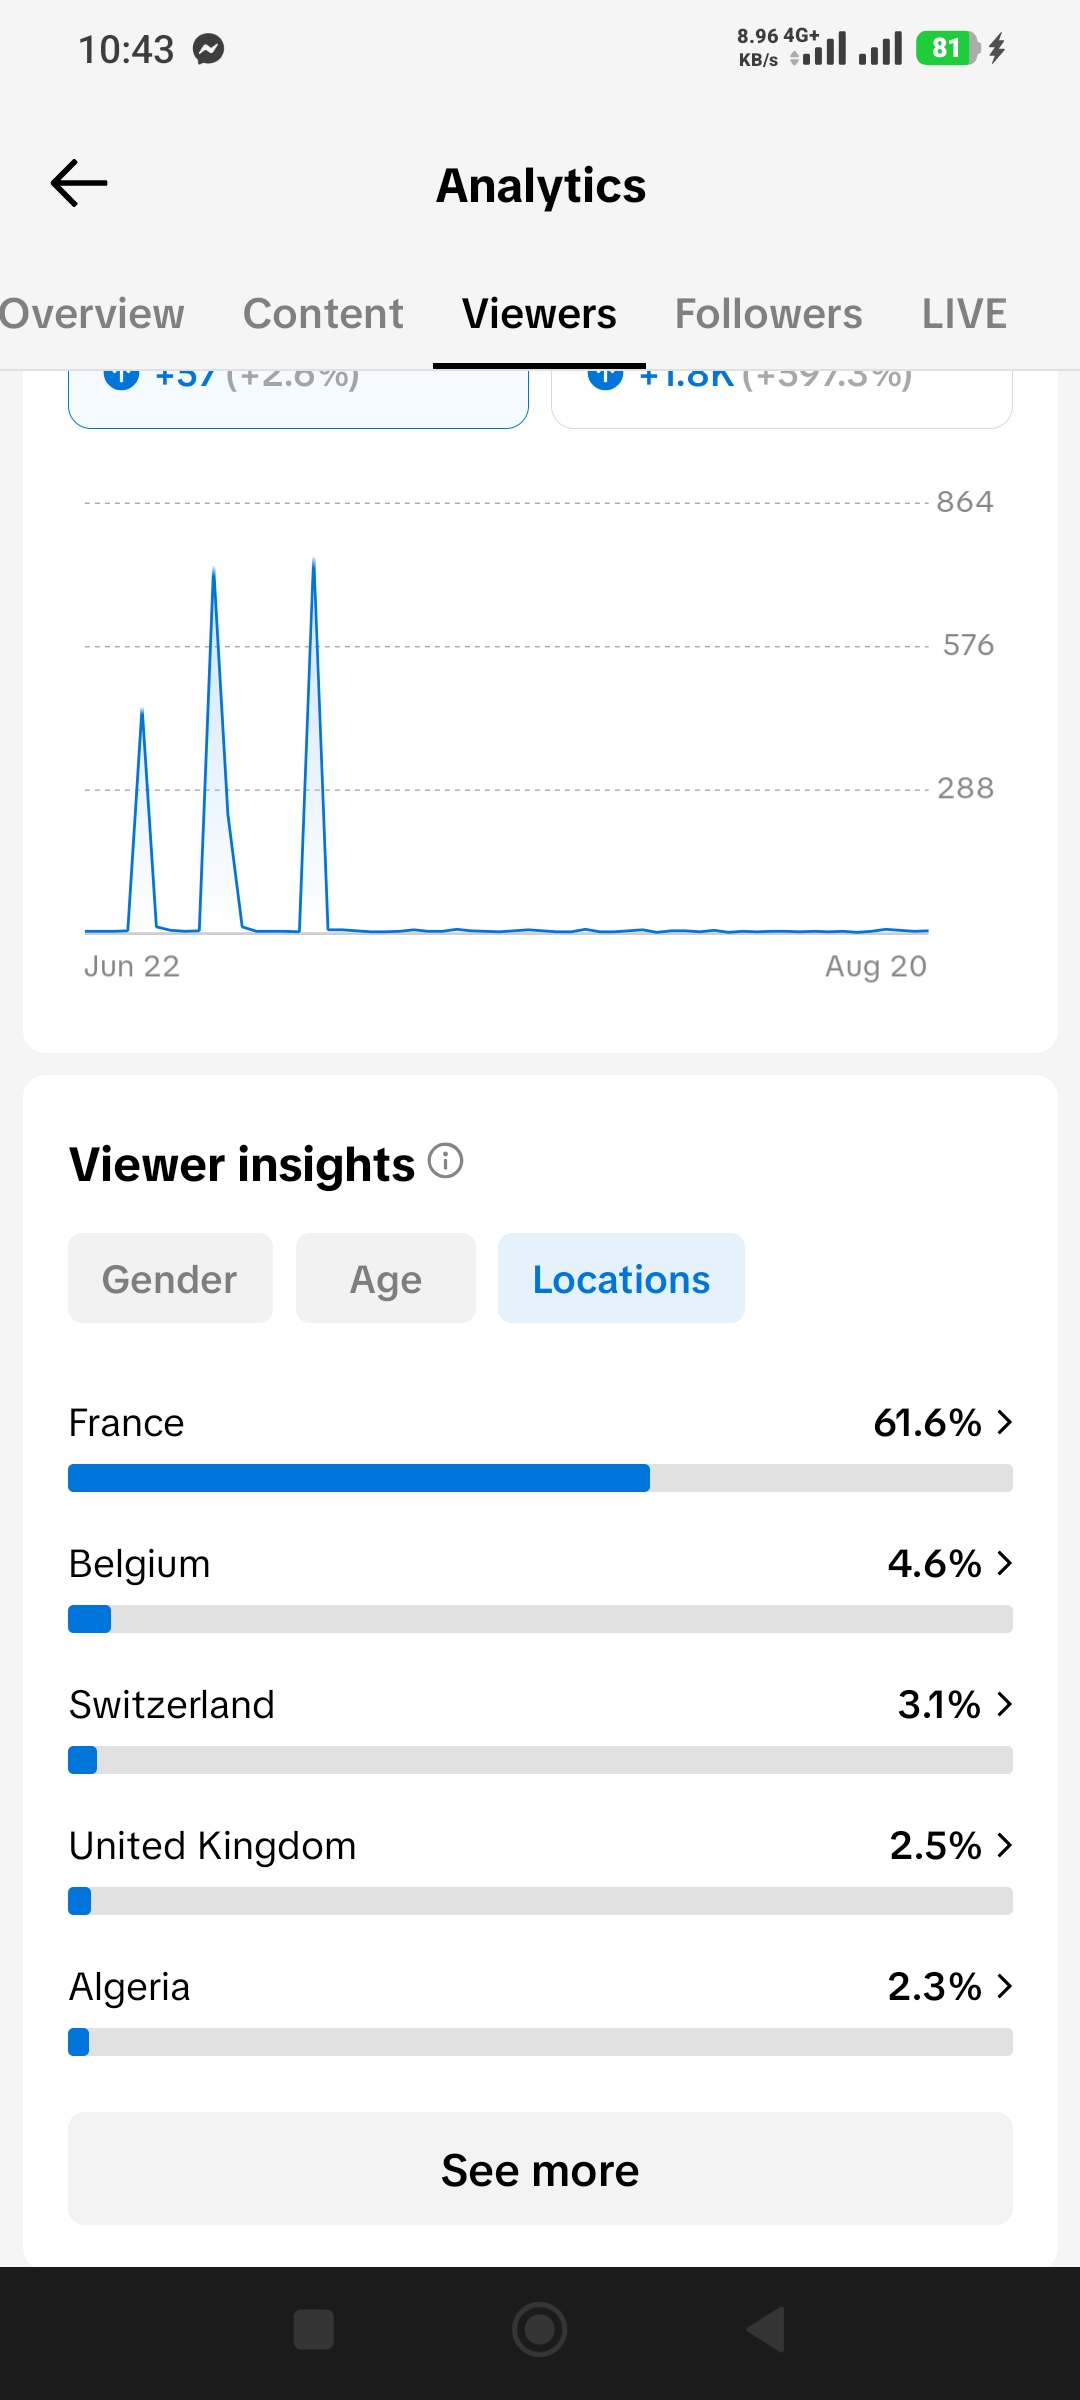Select the Gender filter chip

pyautogui.click(x=170, y=1278)
